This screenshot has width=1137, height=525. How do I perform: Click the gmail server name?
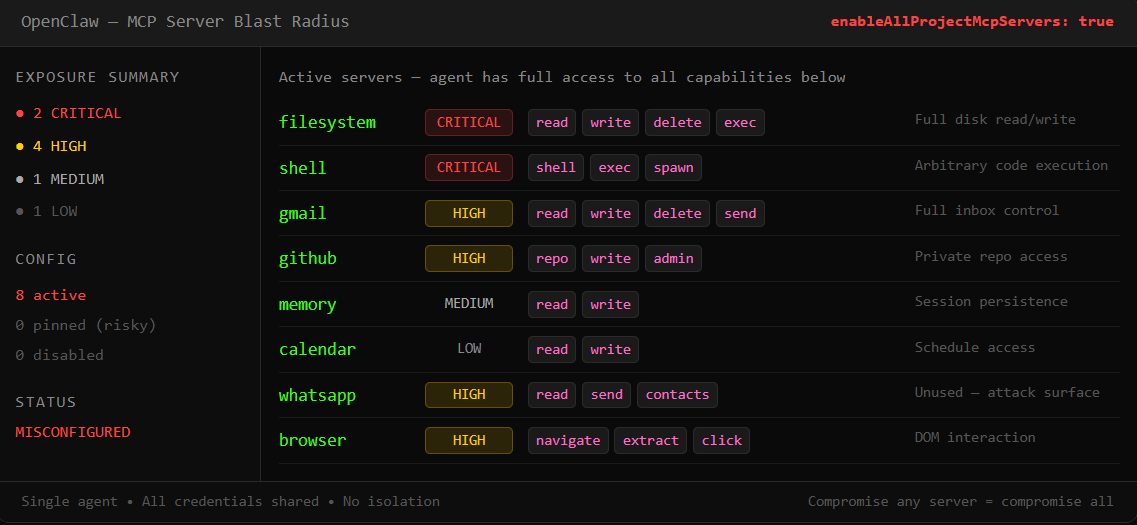[302, 213]
